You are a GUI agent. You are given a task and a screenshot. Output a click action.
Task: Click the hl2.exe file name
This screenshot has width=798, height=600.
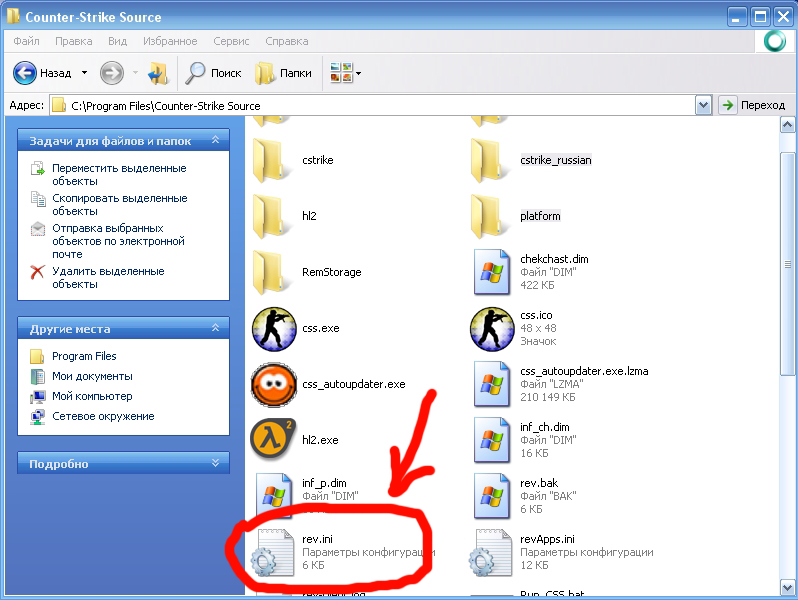(320, 440)
